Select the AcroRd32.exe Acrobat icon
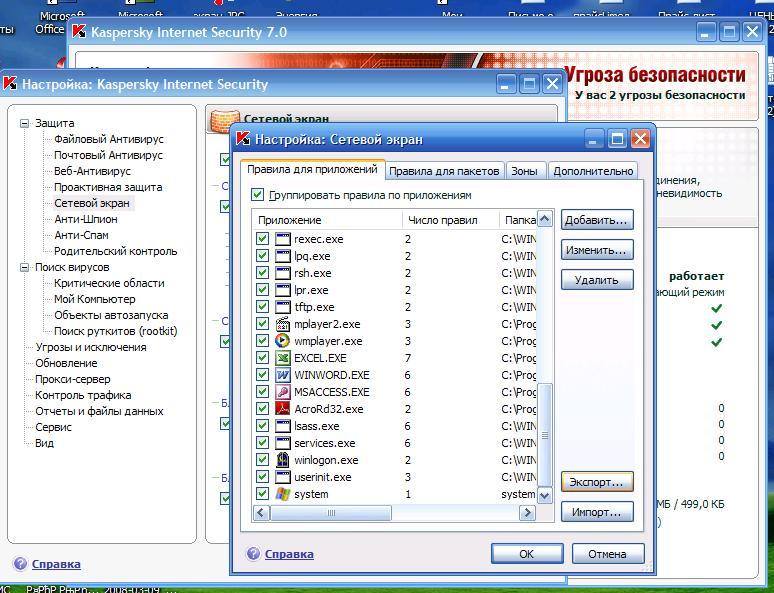The height and width of the screenshot is (593, 774). pos(283,409)
